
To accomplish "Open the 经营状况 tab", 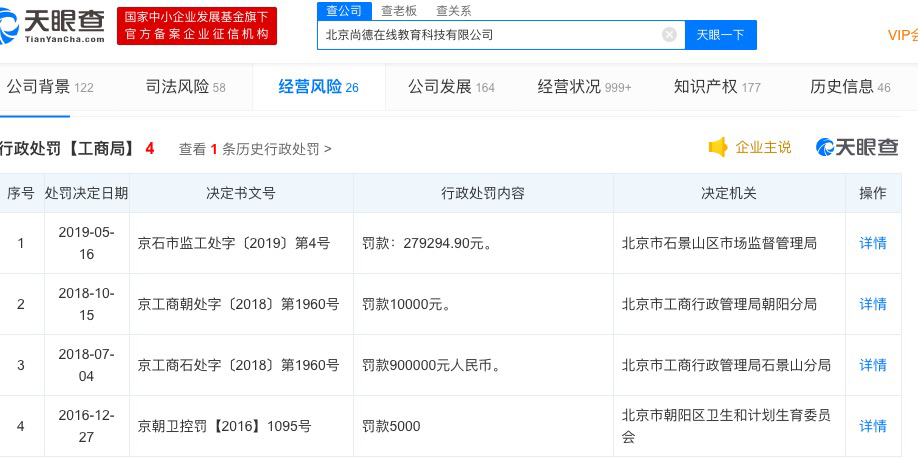I will [584, 87].
